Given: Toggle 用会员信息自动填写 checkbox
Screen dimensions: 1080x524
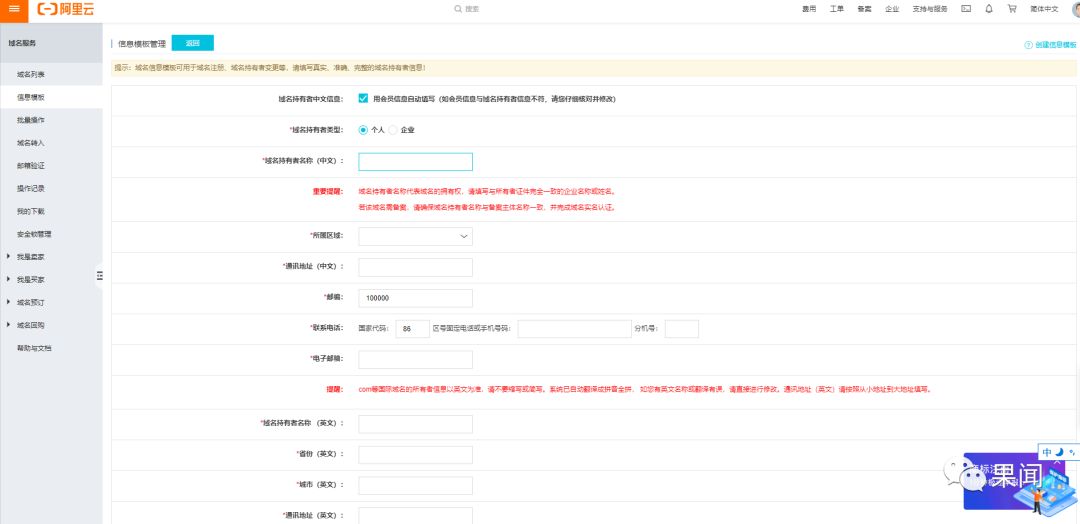Looking at the screenshot, I should coord(363,98).
